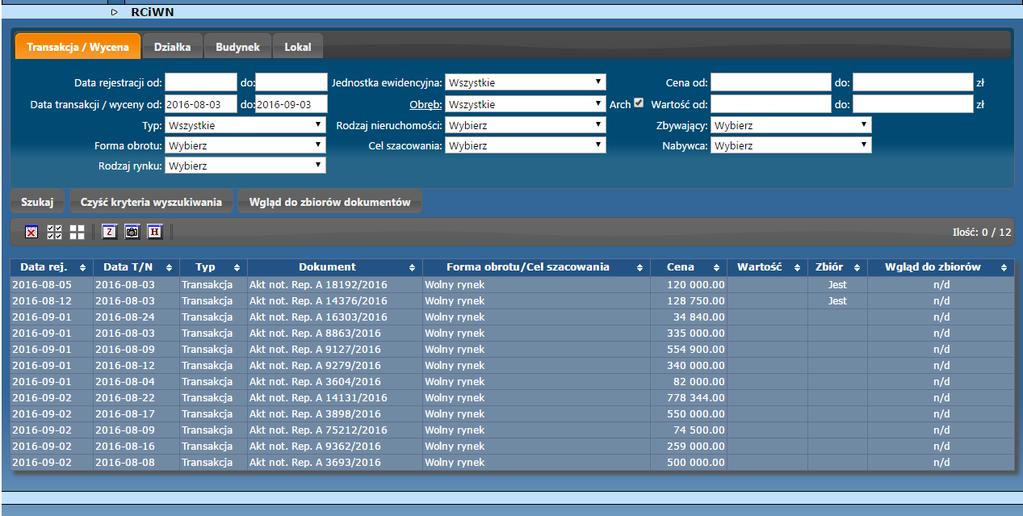Sort by the Data T/N column arrows

tap(169, 267)
